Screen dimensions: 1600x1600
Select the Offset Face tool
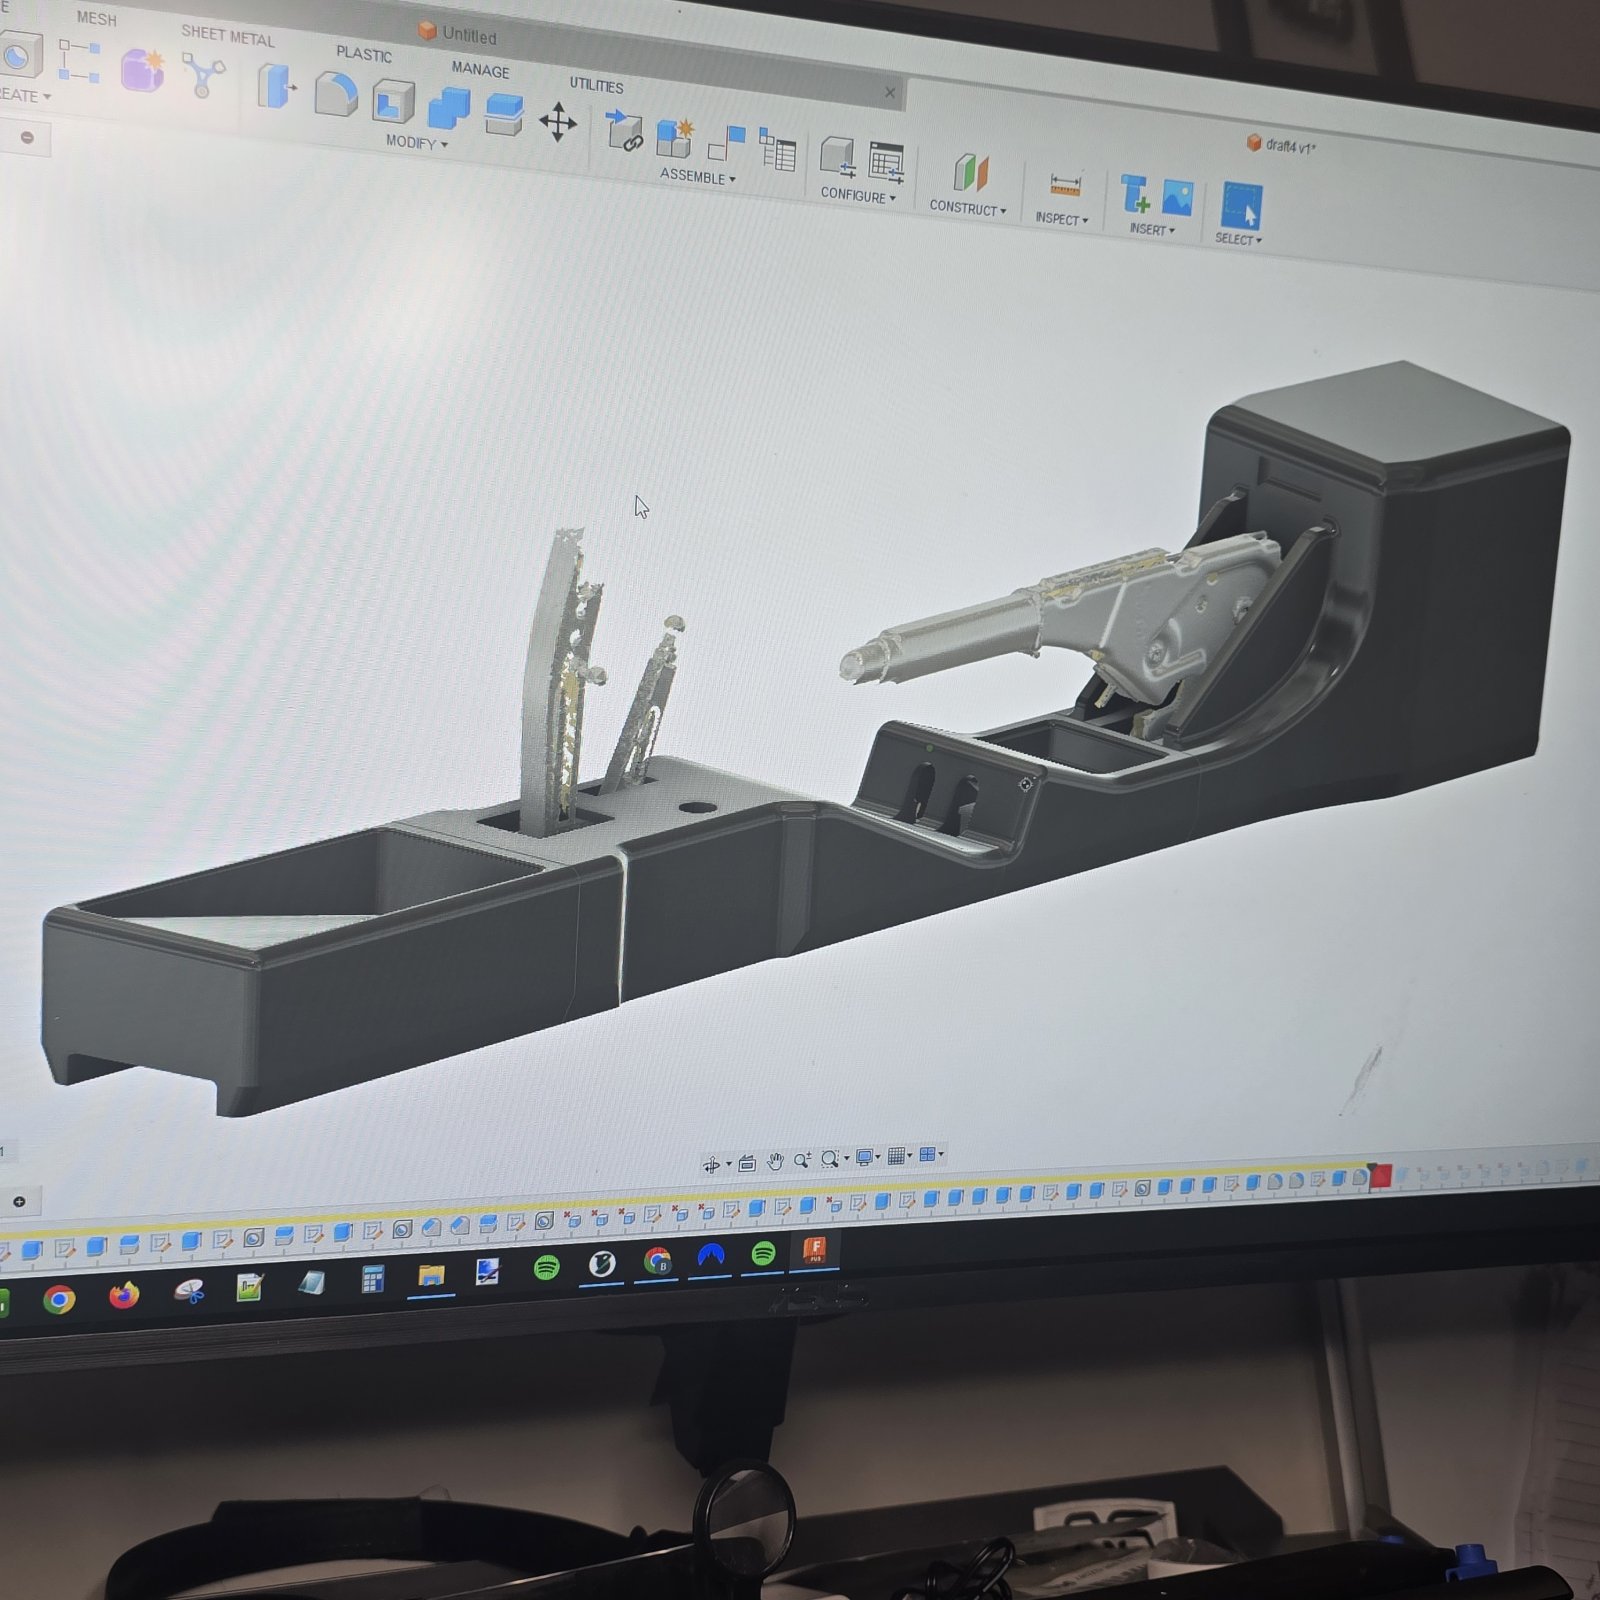pyautogui.click(x=503, y=114)
